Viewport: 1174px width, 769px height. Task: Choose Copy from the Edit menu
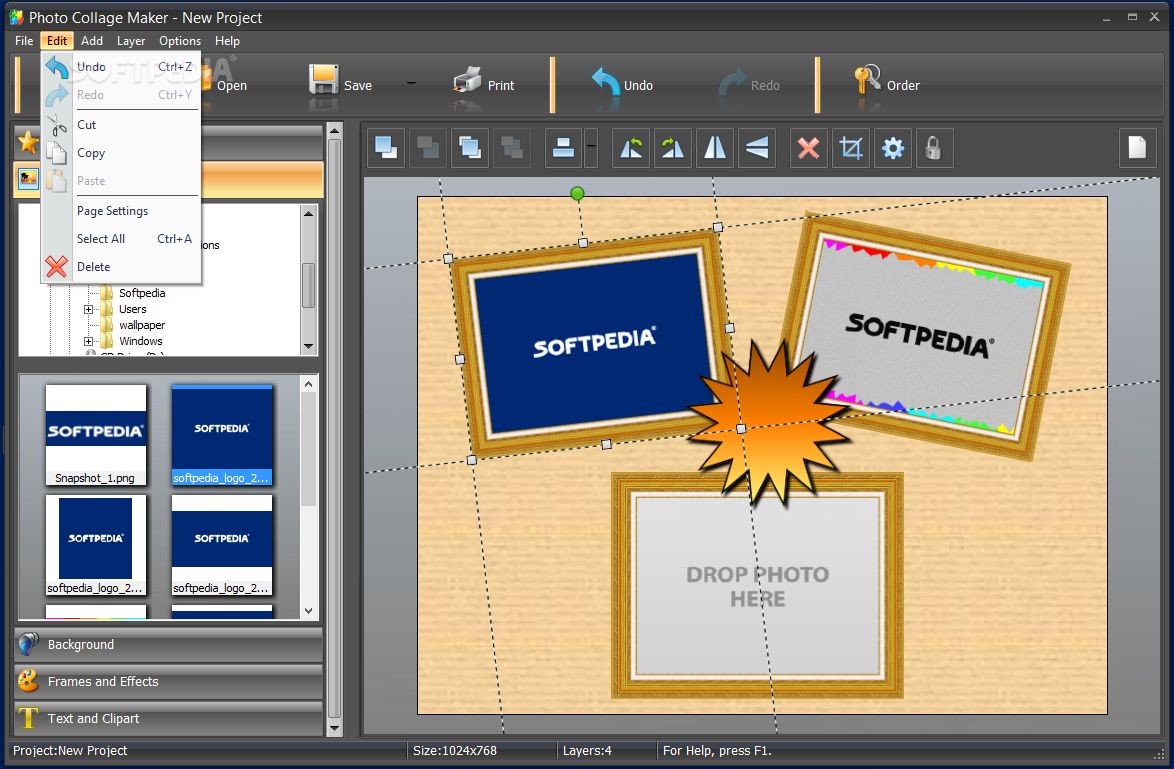point(121,153)
